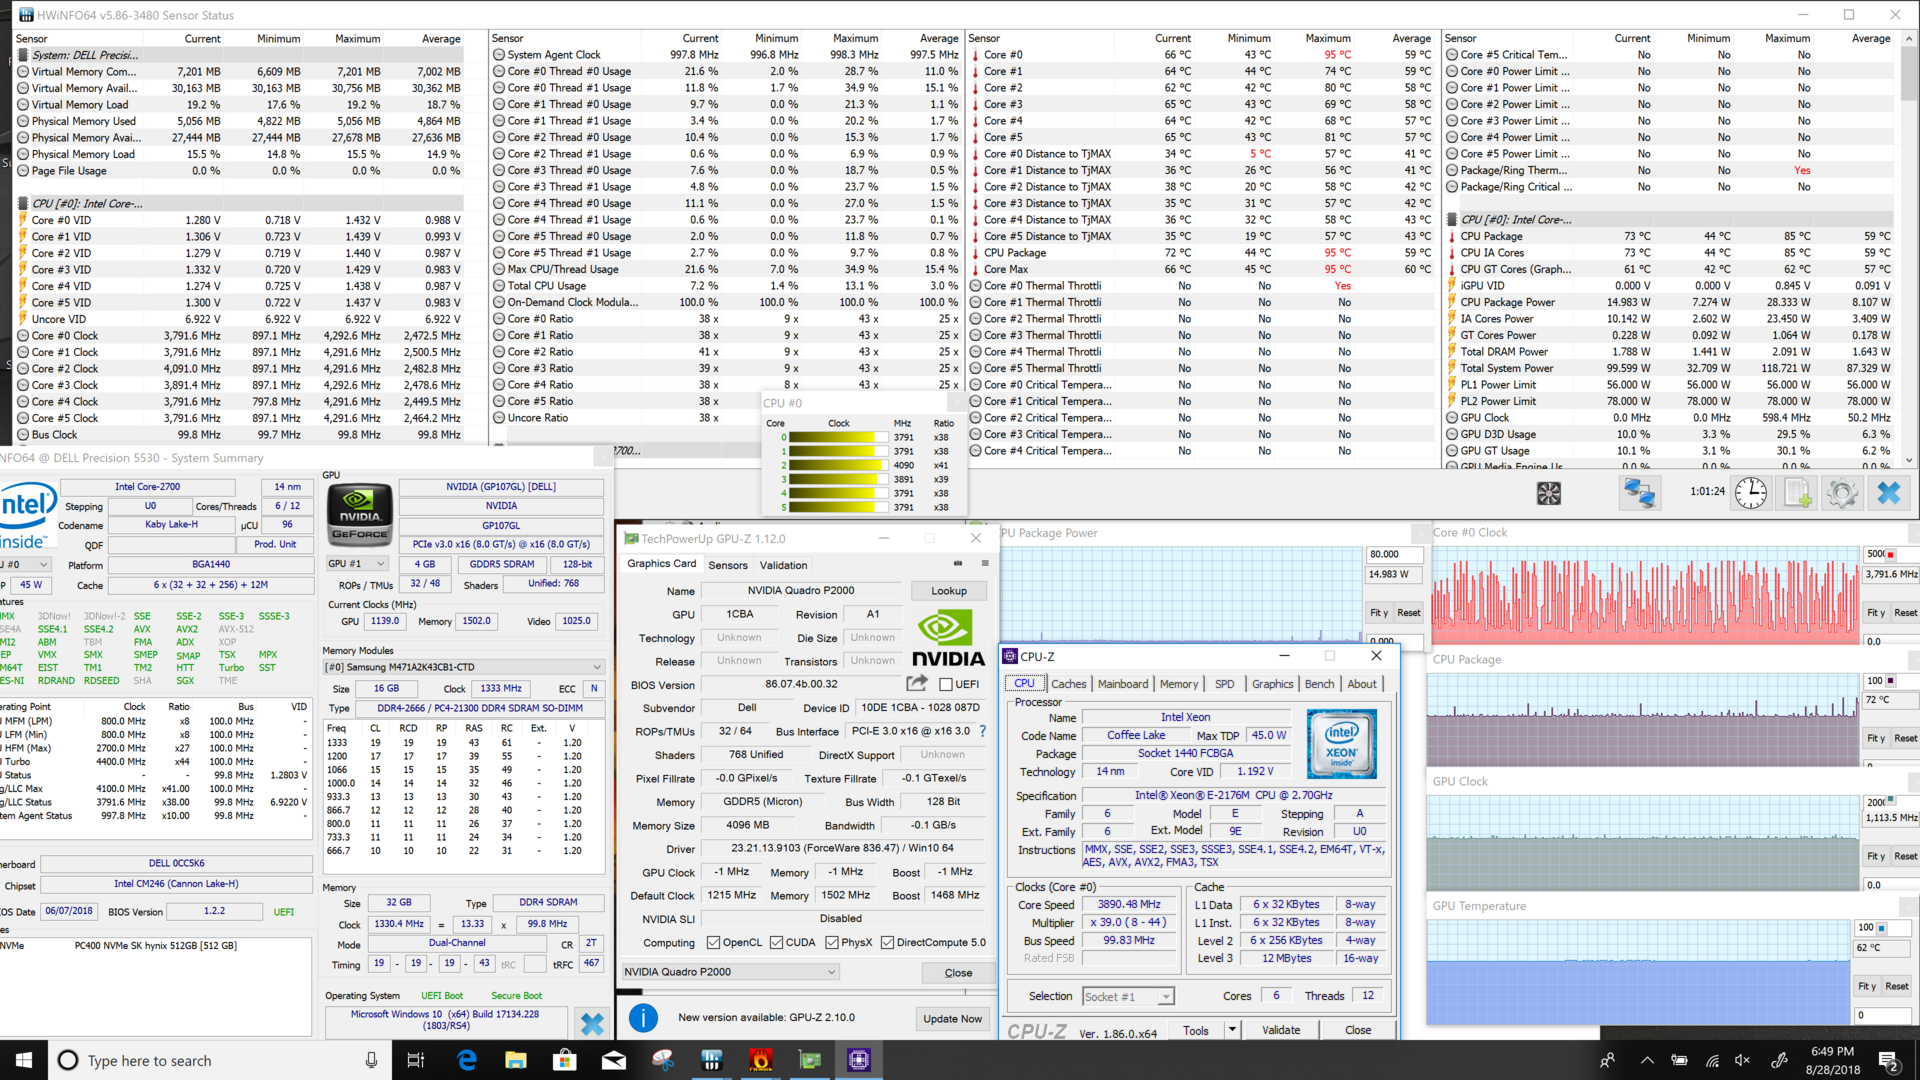Open GPU #1 dropdown in System Summary
The width and height of the screenshot is (1920, 1080).
[357, 564]
